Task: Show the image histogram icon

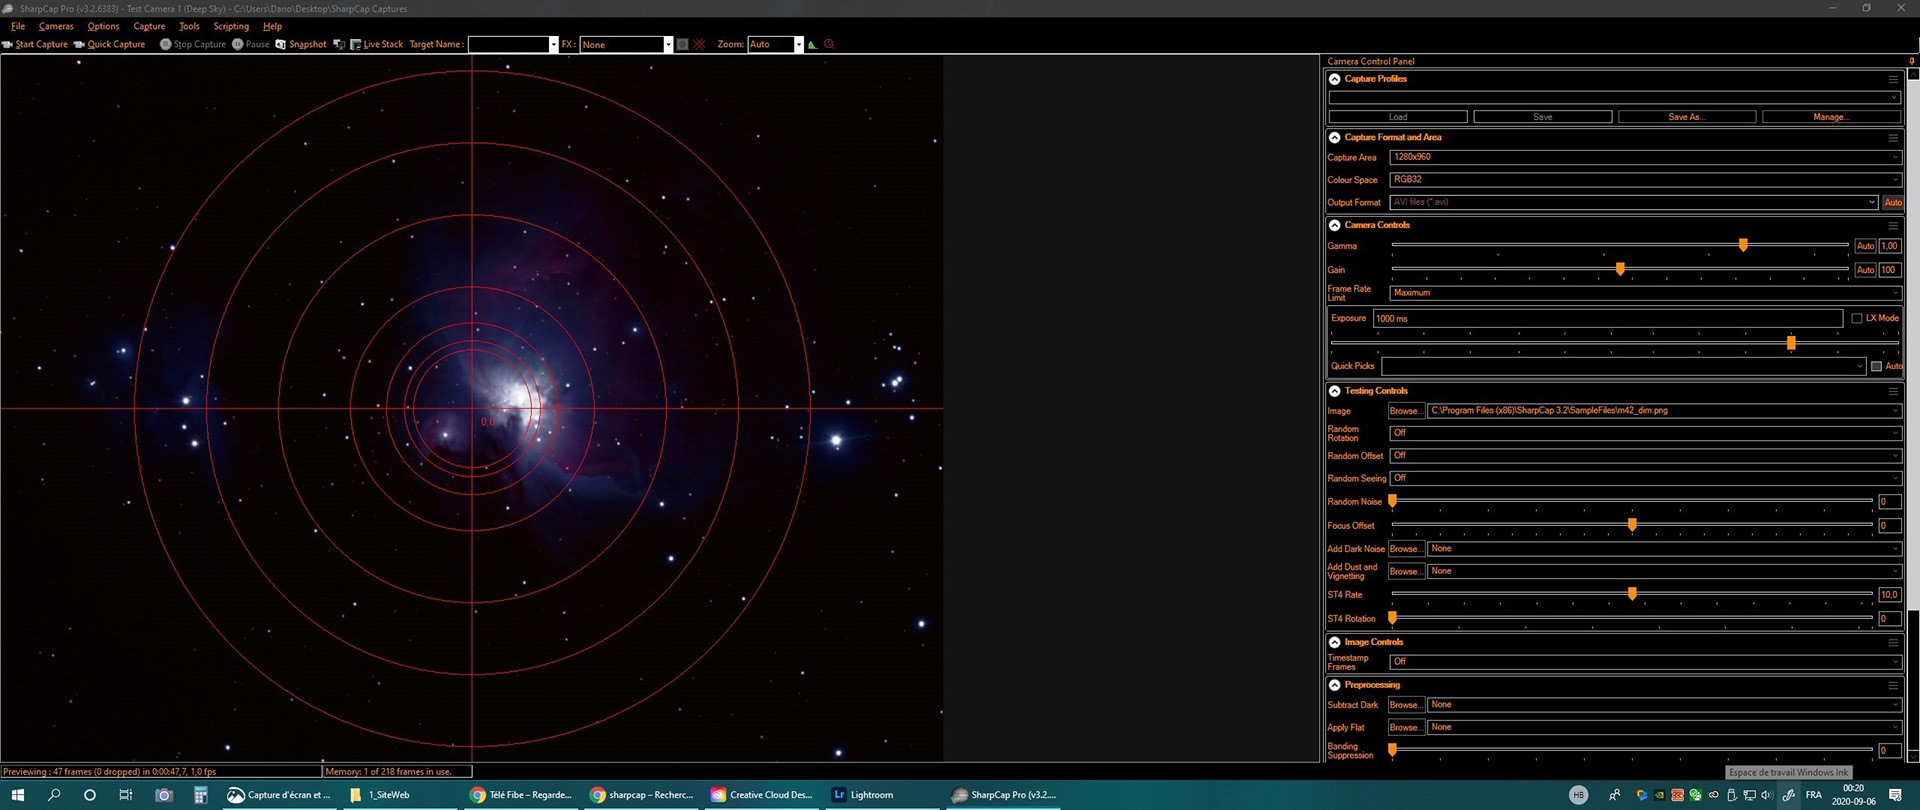Action: pyautogui.click(x=812, y=44)
